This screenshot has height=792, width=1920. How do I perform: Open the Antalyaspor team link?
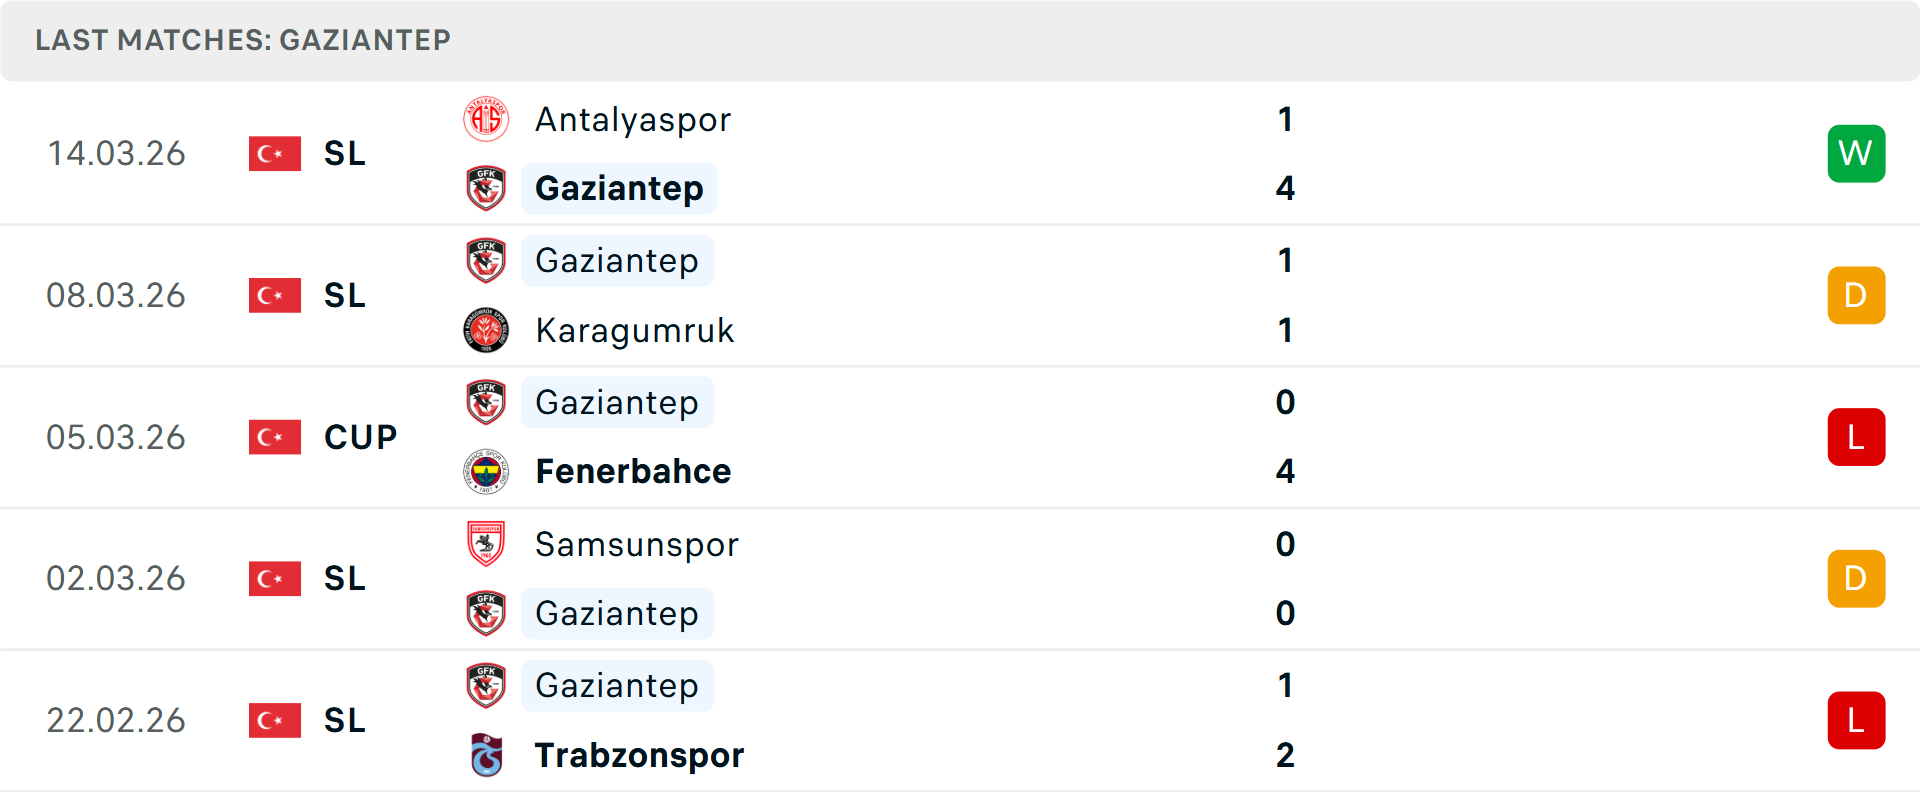pos(633,119)
